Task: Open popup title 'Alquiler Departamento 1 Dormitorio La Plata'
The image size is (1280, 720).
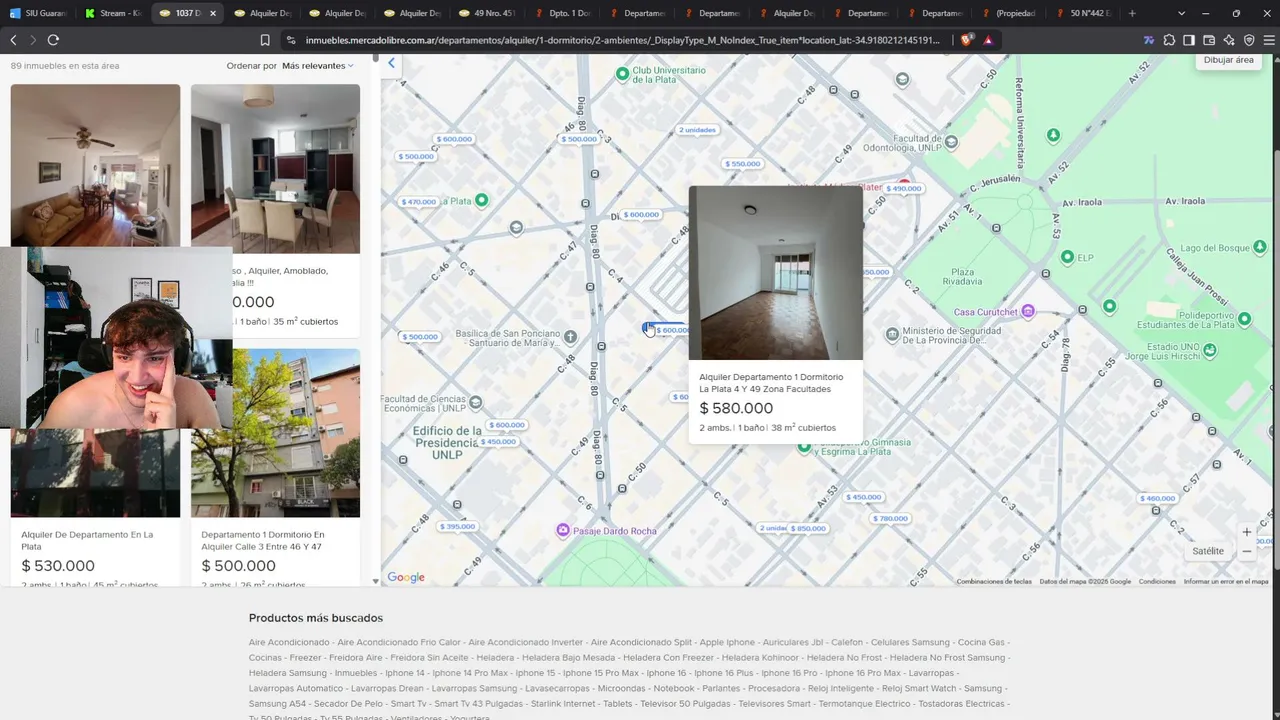Action: pyautogui.click(x=771, y=383)
